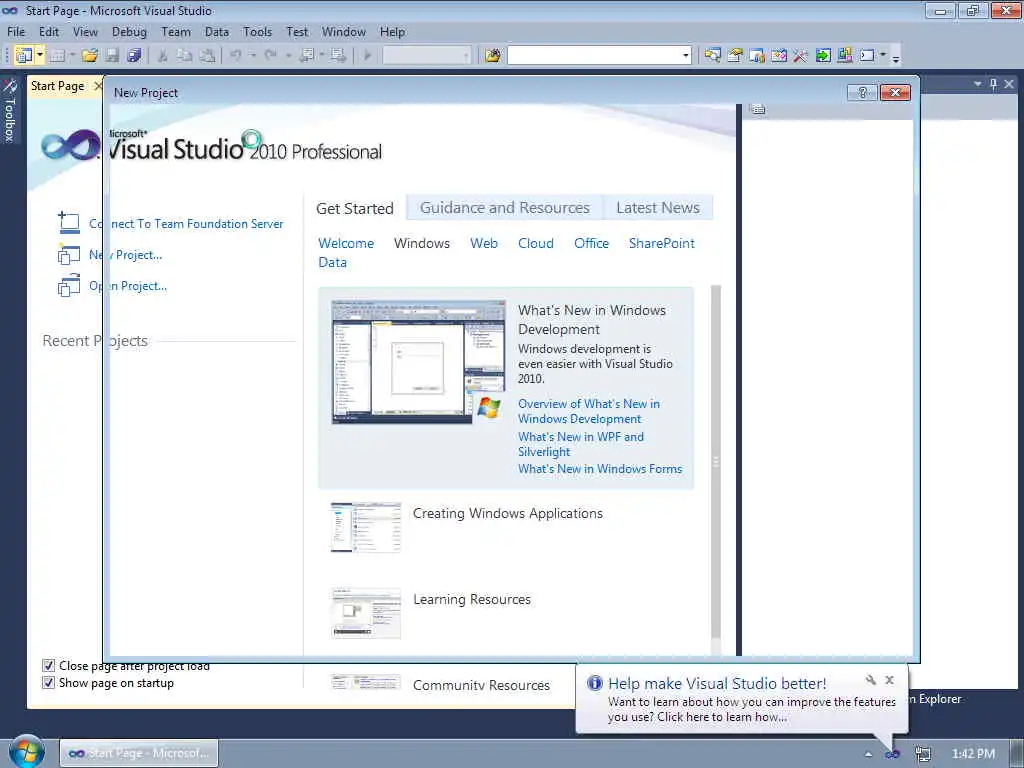Viewport: 1024px width, 768px height.
Task: Click the Start Page scrollbar
Action: [716, 464]
